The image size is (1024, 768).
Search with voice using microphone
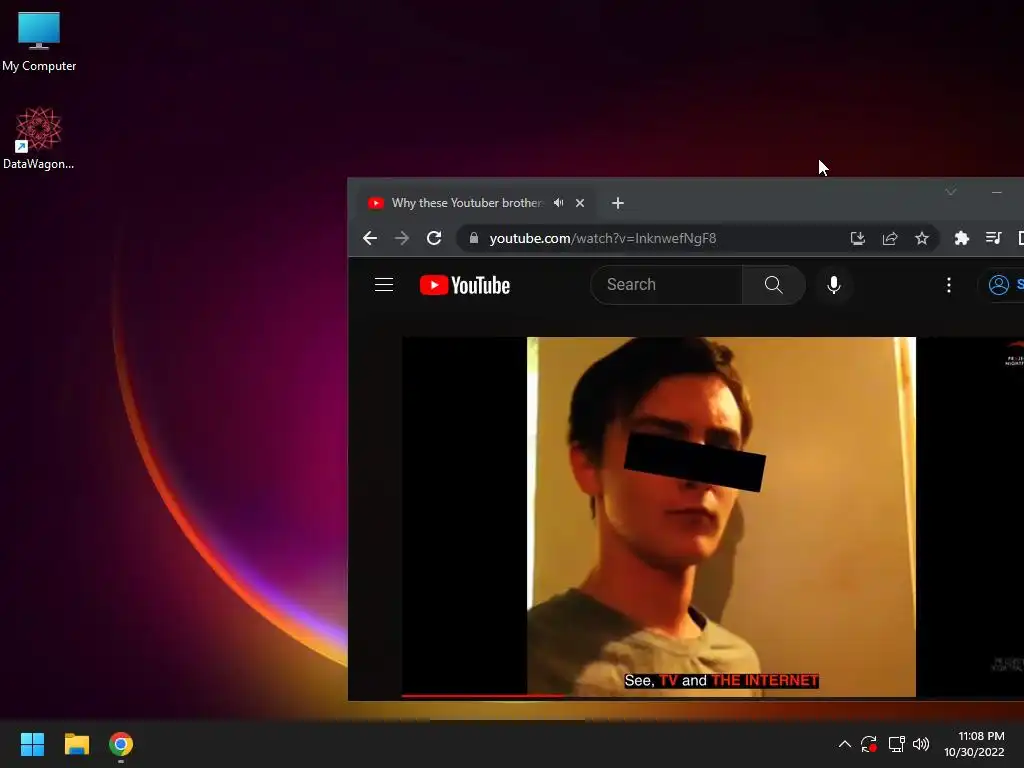tap(834, 285)
